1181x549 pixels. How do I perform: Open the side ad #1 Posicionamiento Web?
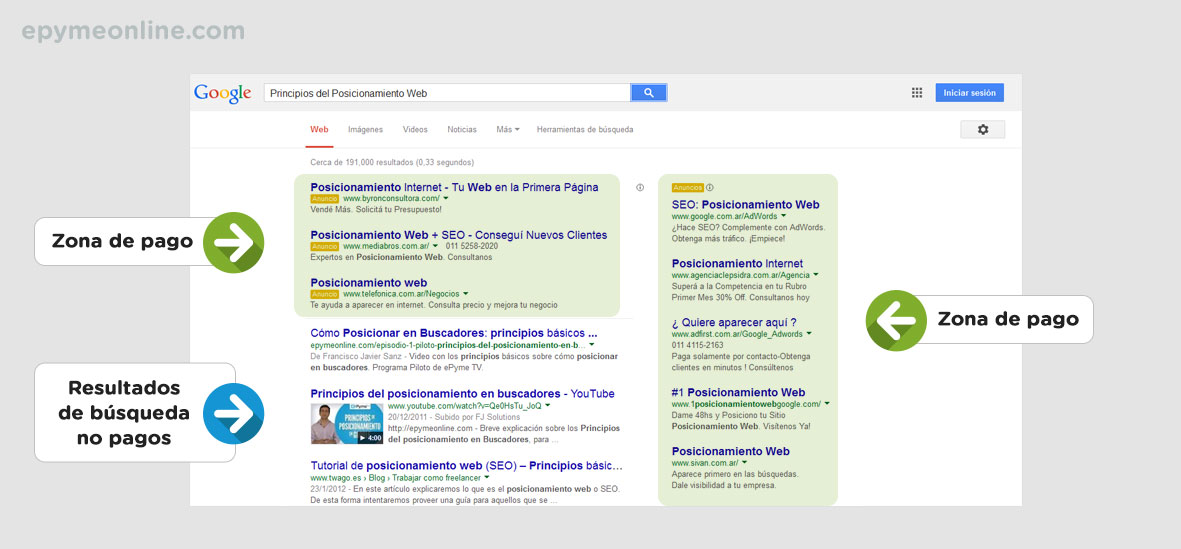click(738, 392)
